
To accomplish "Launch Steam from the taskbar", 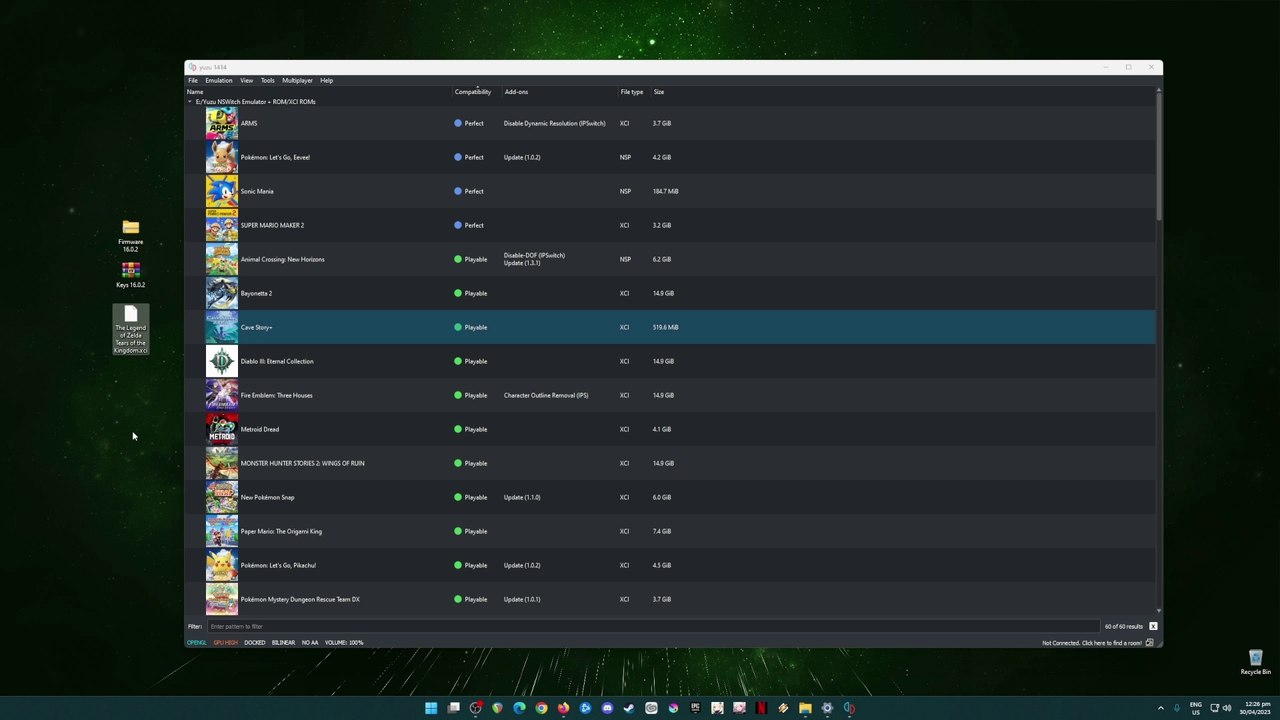I will pyautogui.click(x=629, y=708).
